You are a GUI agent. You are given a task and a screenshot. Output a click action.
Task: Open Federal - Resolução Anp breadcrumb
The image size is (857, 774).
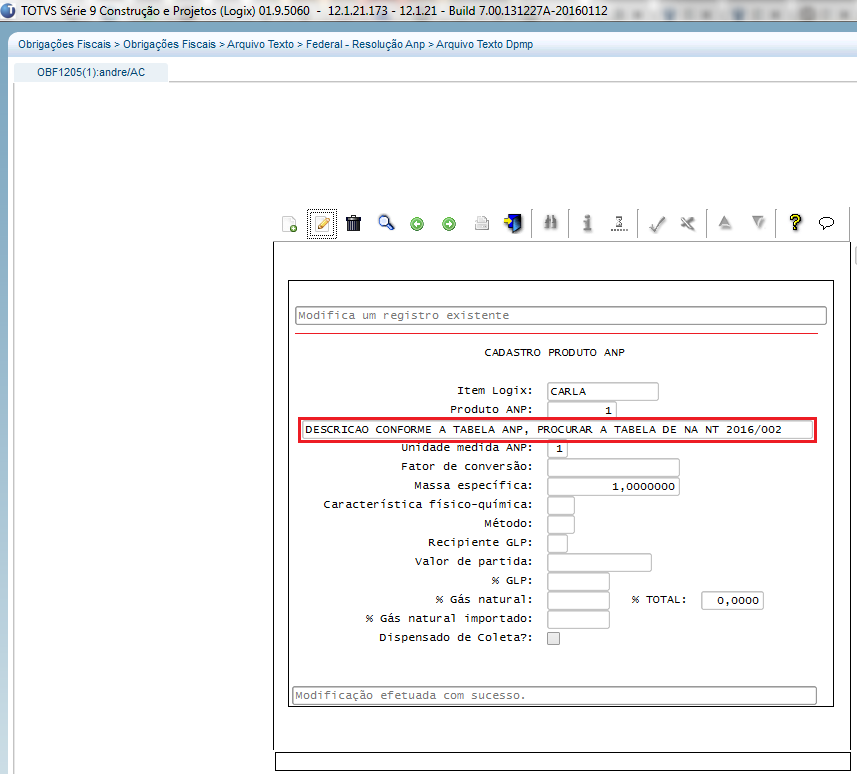365,44
